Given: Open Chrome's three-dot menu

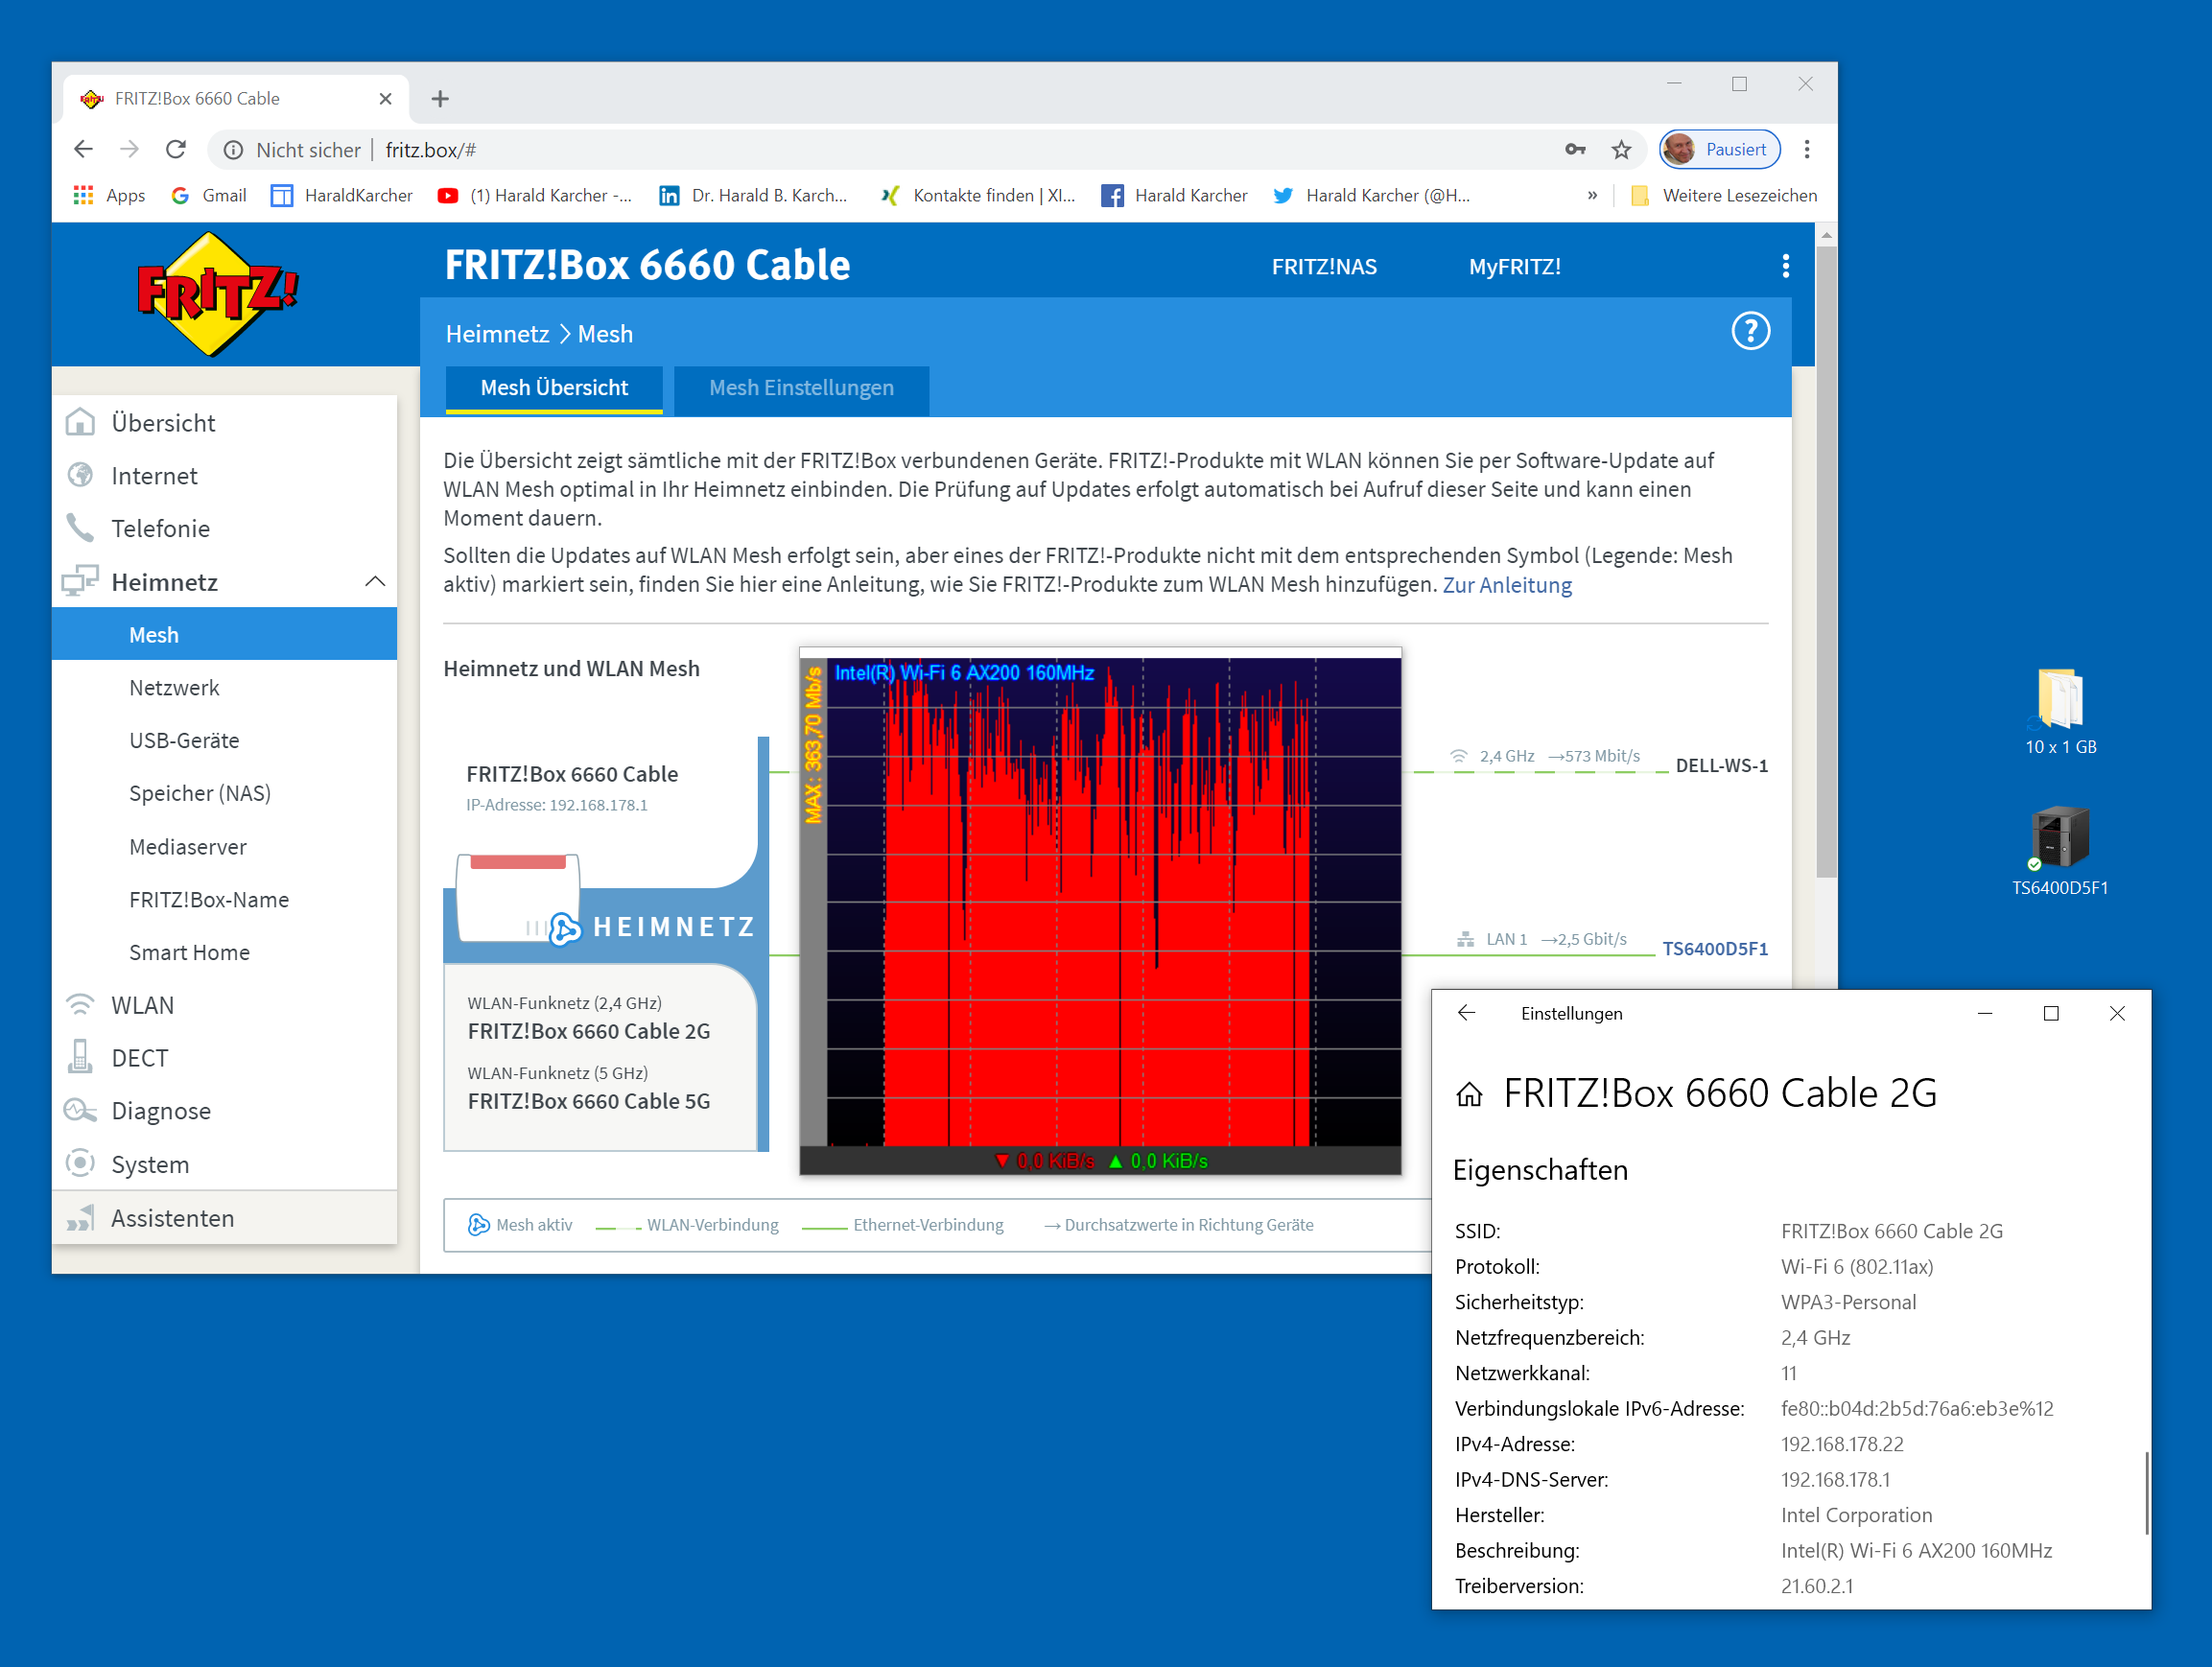Looking at the screenshot, I should (1806, 150).
